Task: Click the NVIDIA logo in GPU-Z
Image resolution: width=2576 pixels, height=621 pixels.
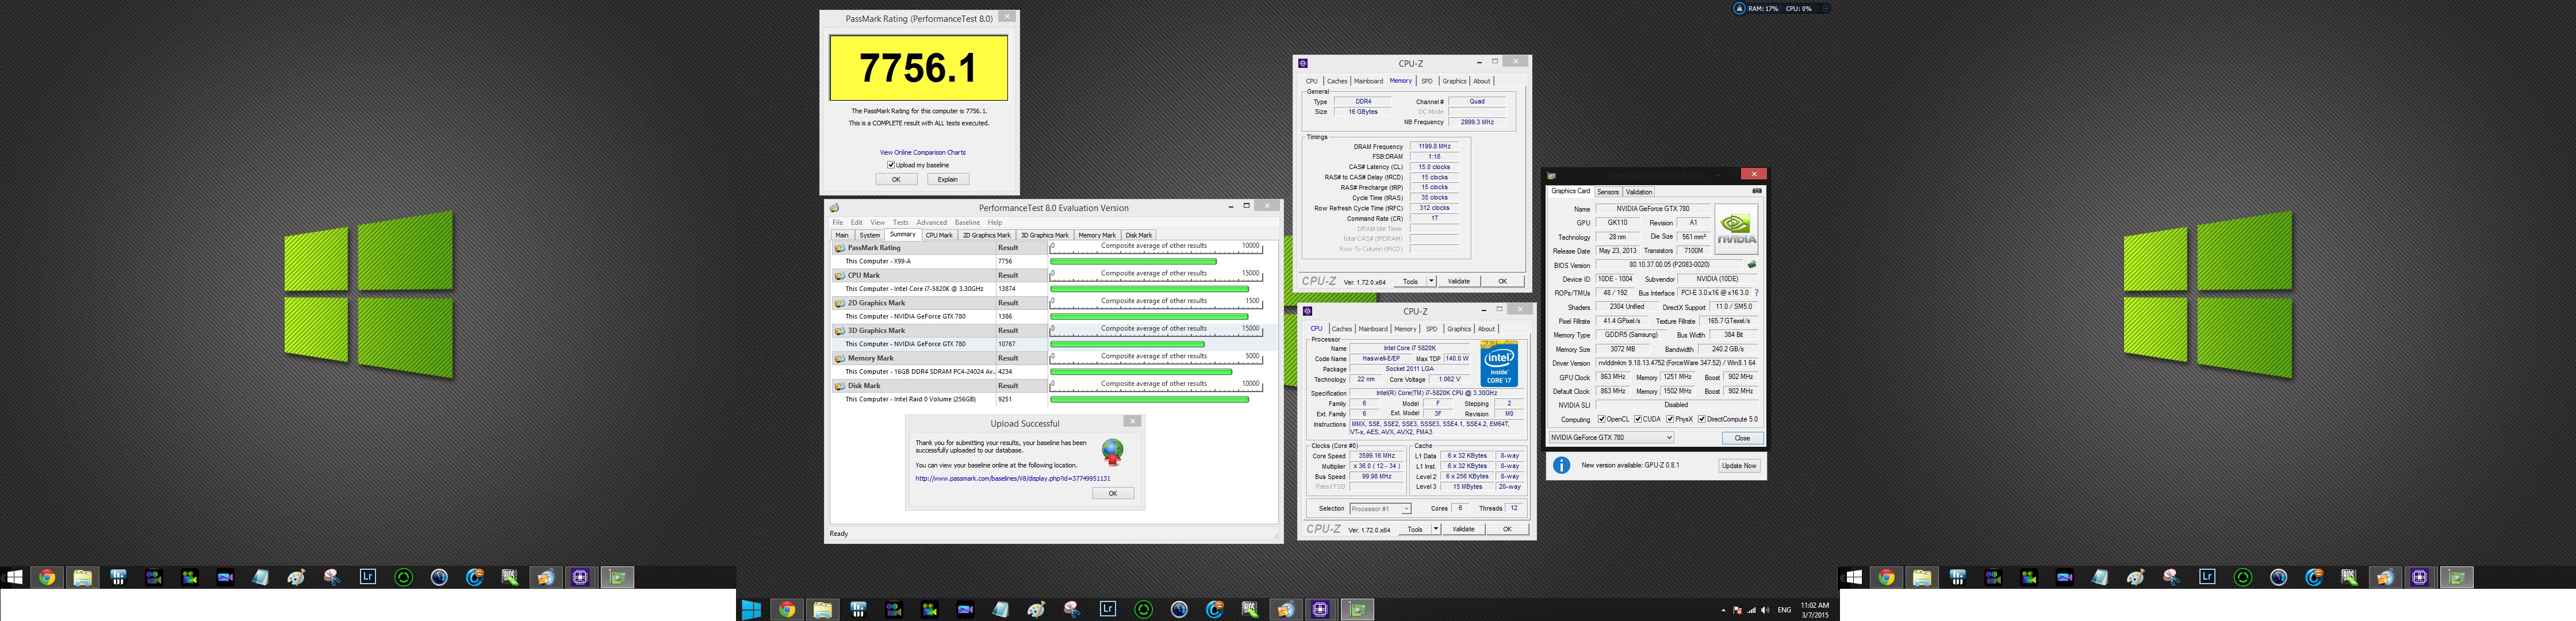Action: pyautogui.click(x=1736, y=228)
